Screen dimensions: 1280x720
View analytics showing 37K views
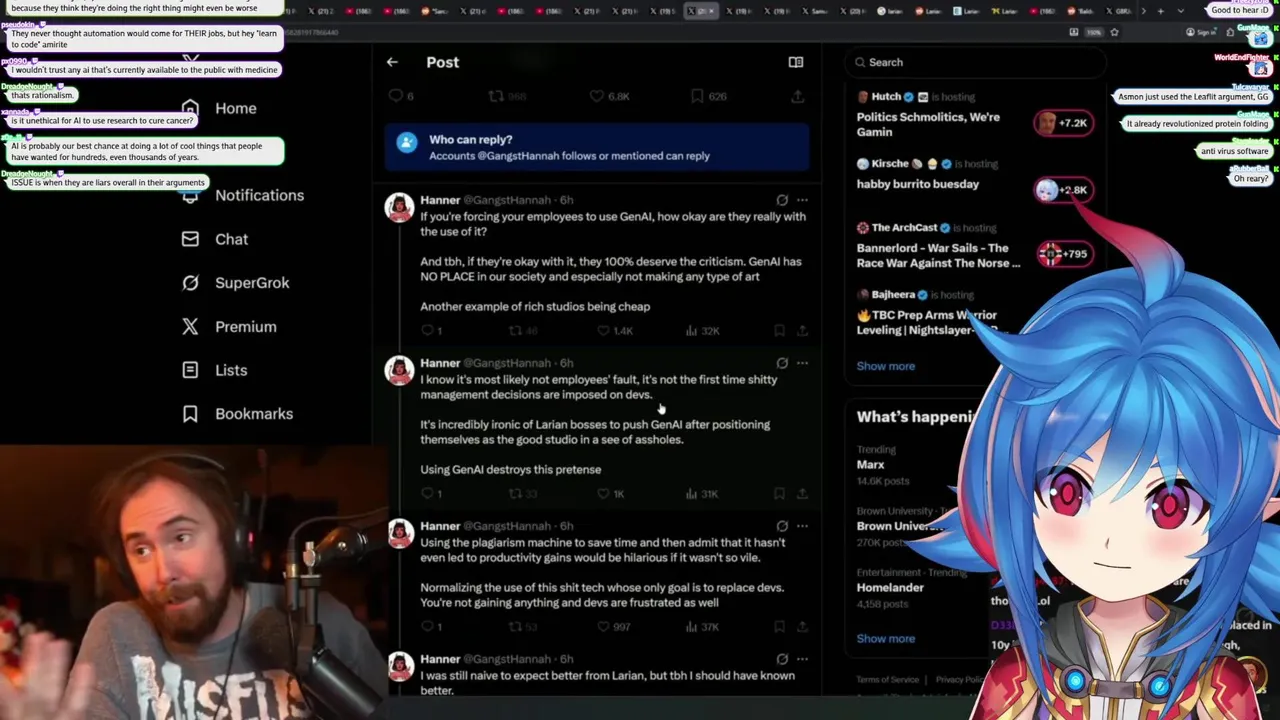(702, 626)
